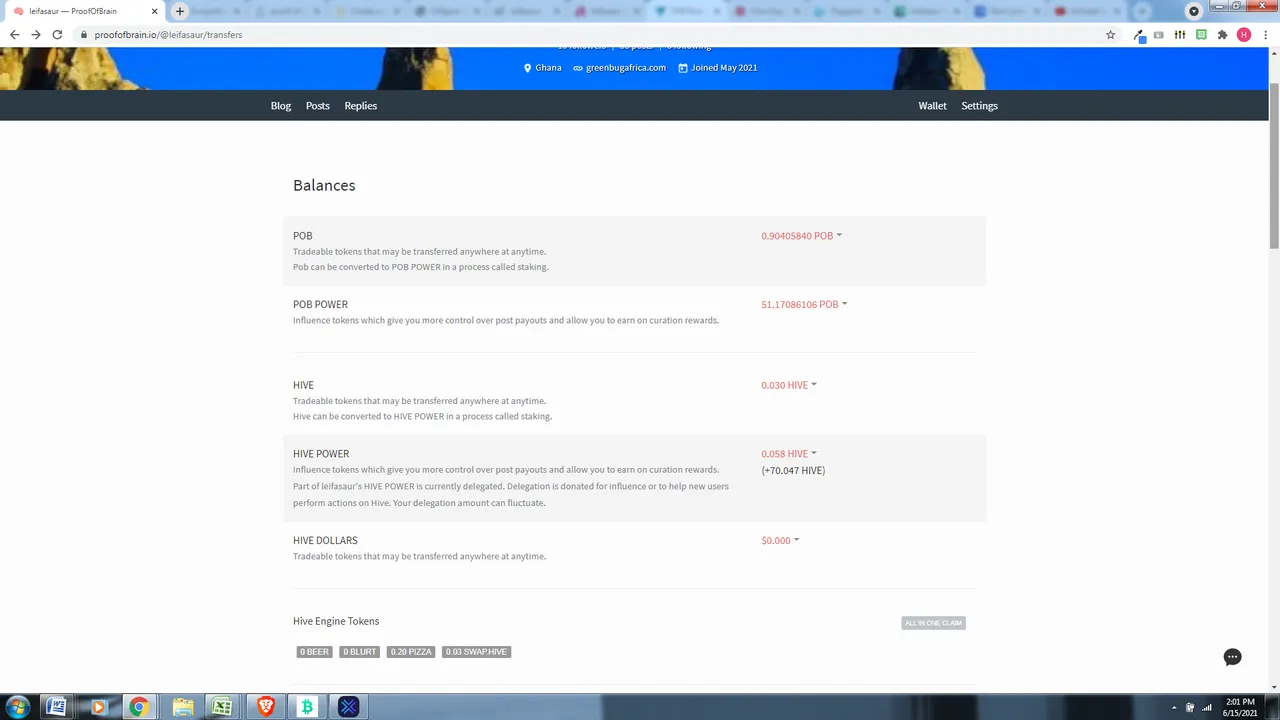Open File Explorer from the taskbar

[182, 707]
